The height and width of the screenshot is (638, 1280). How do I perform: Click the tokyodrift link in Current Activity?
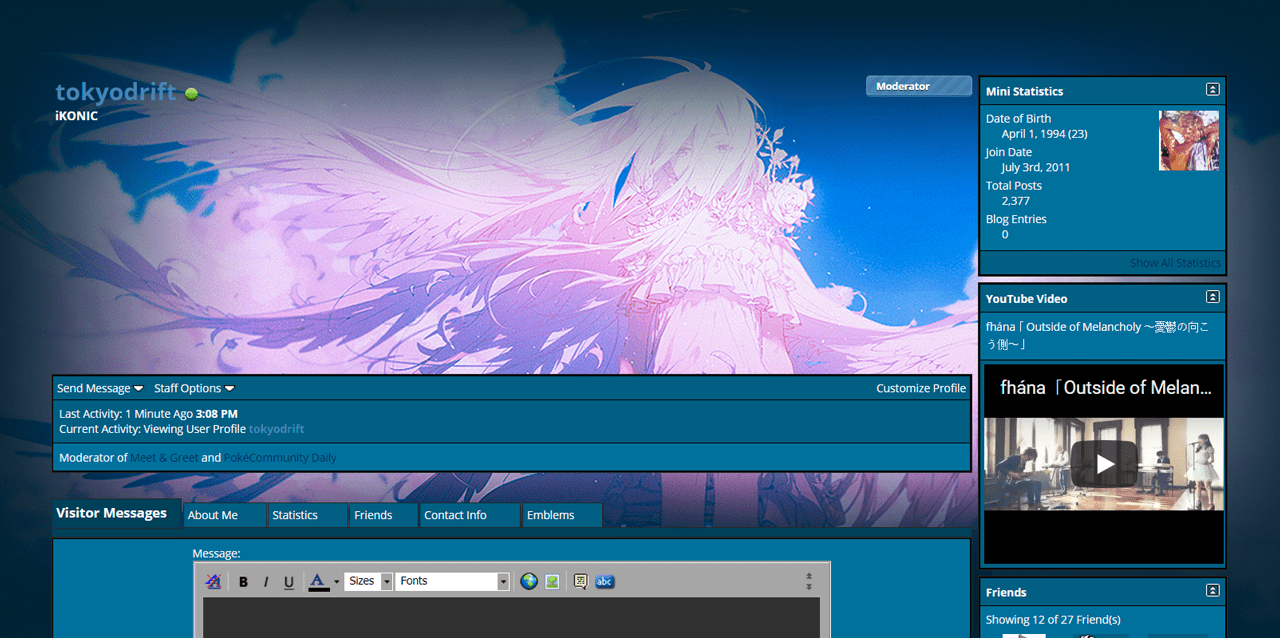click(276, 429)
